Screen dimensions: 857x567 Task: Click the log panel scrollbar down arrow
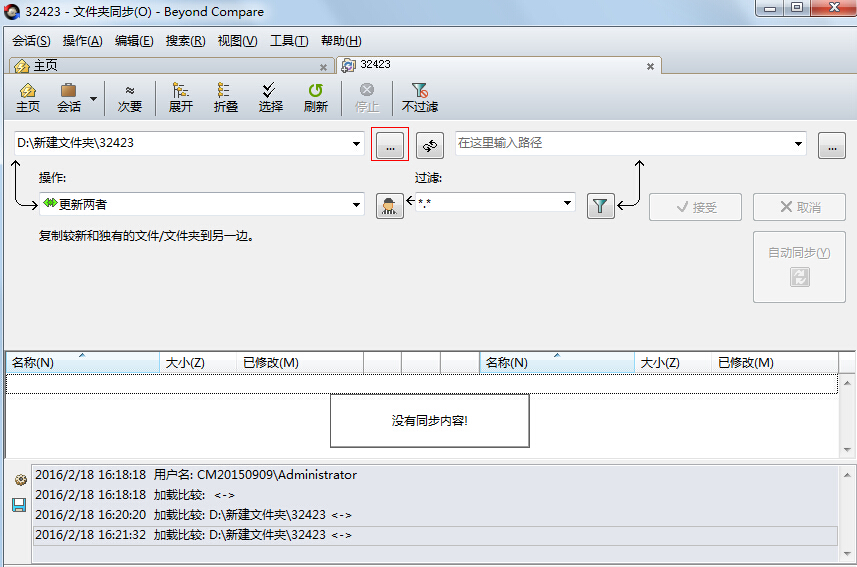click(x=847, y=554)
